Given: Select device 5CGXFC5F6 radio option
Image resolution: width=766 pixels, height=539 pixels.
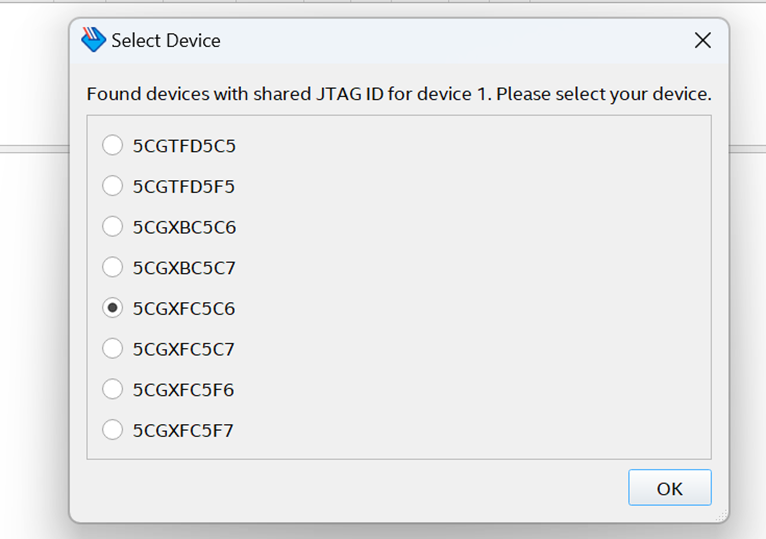Looking at the screenshot, I should [113, 390].
